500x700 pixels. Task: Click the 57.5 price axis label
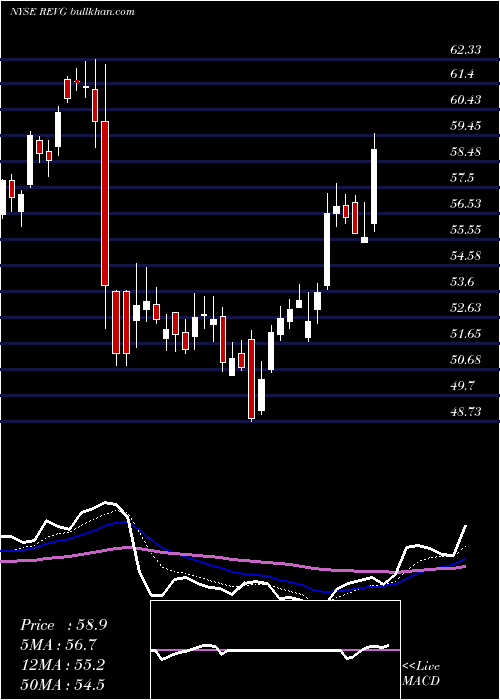pyautogui.click(x=462, y=178)
